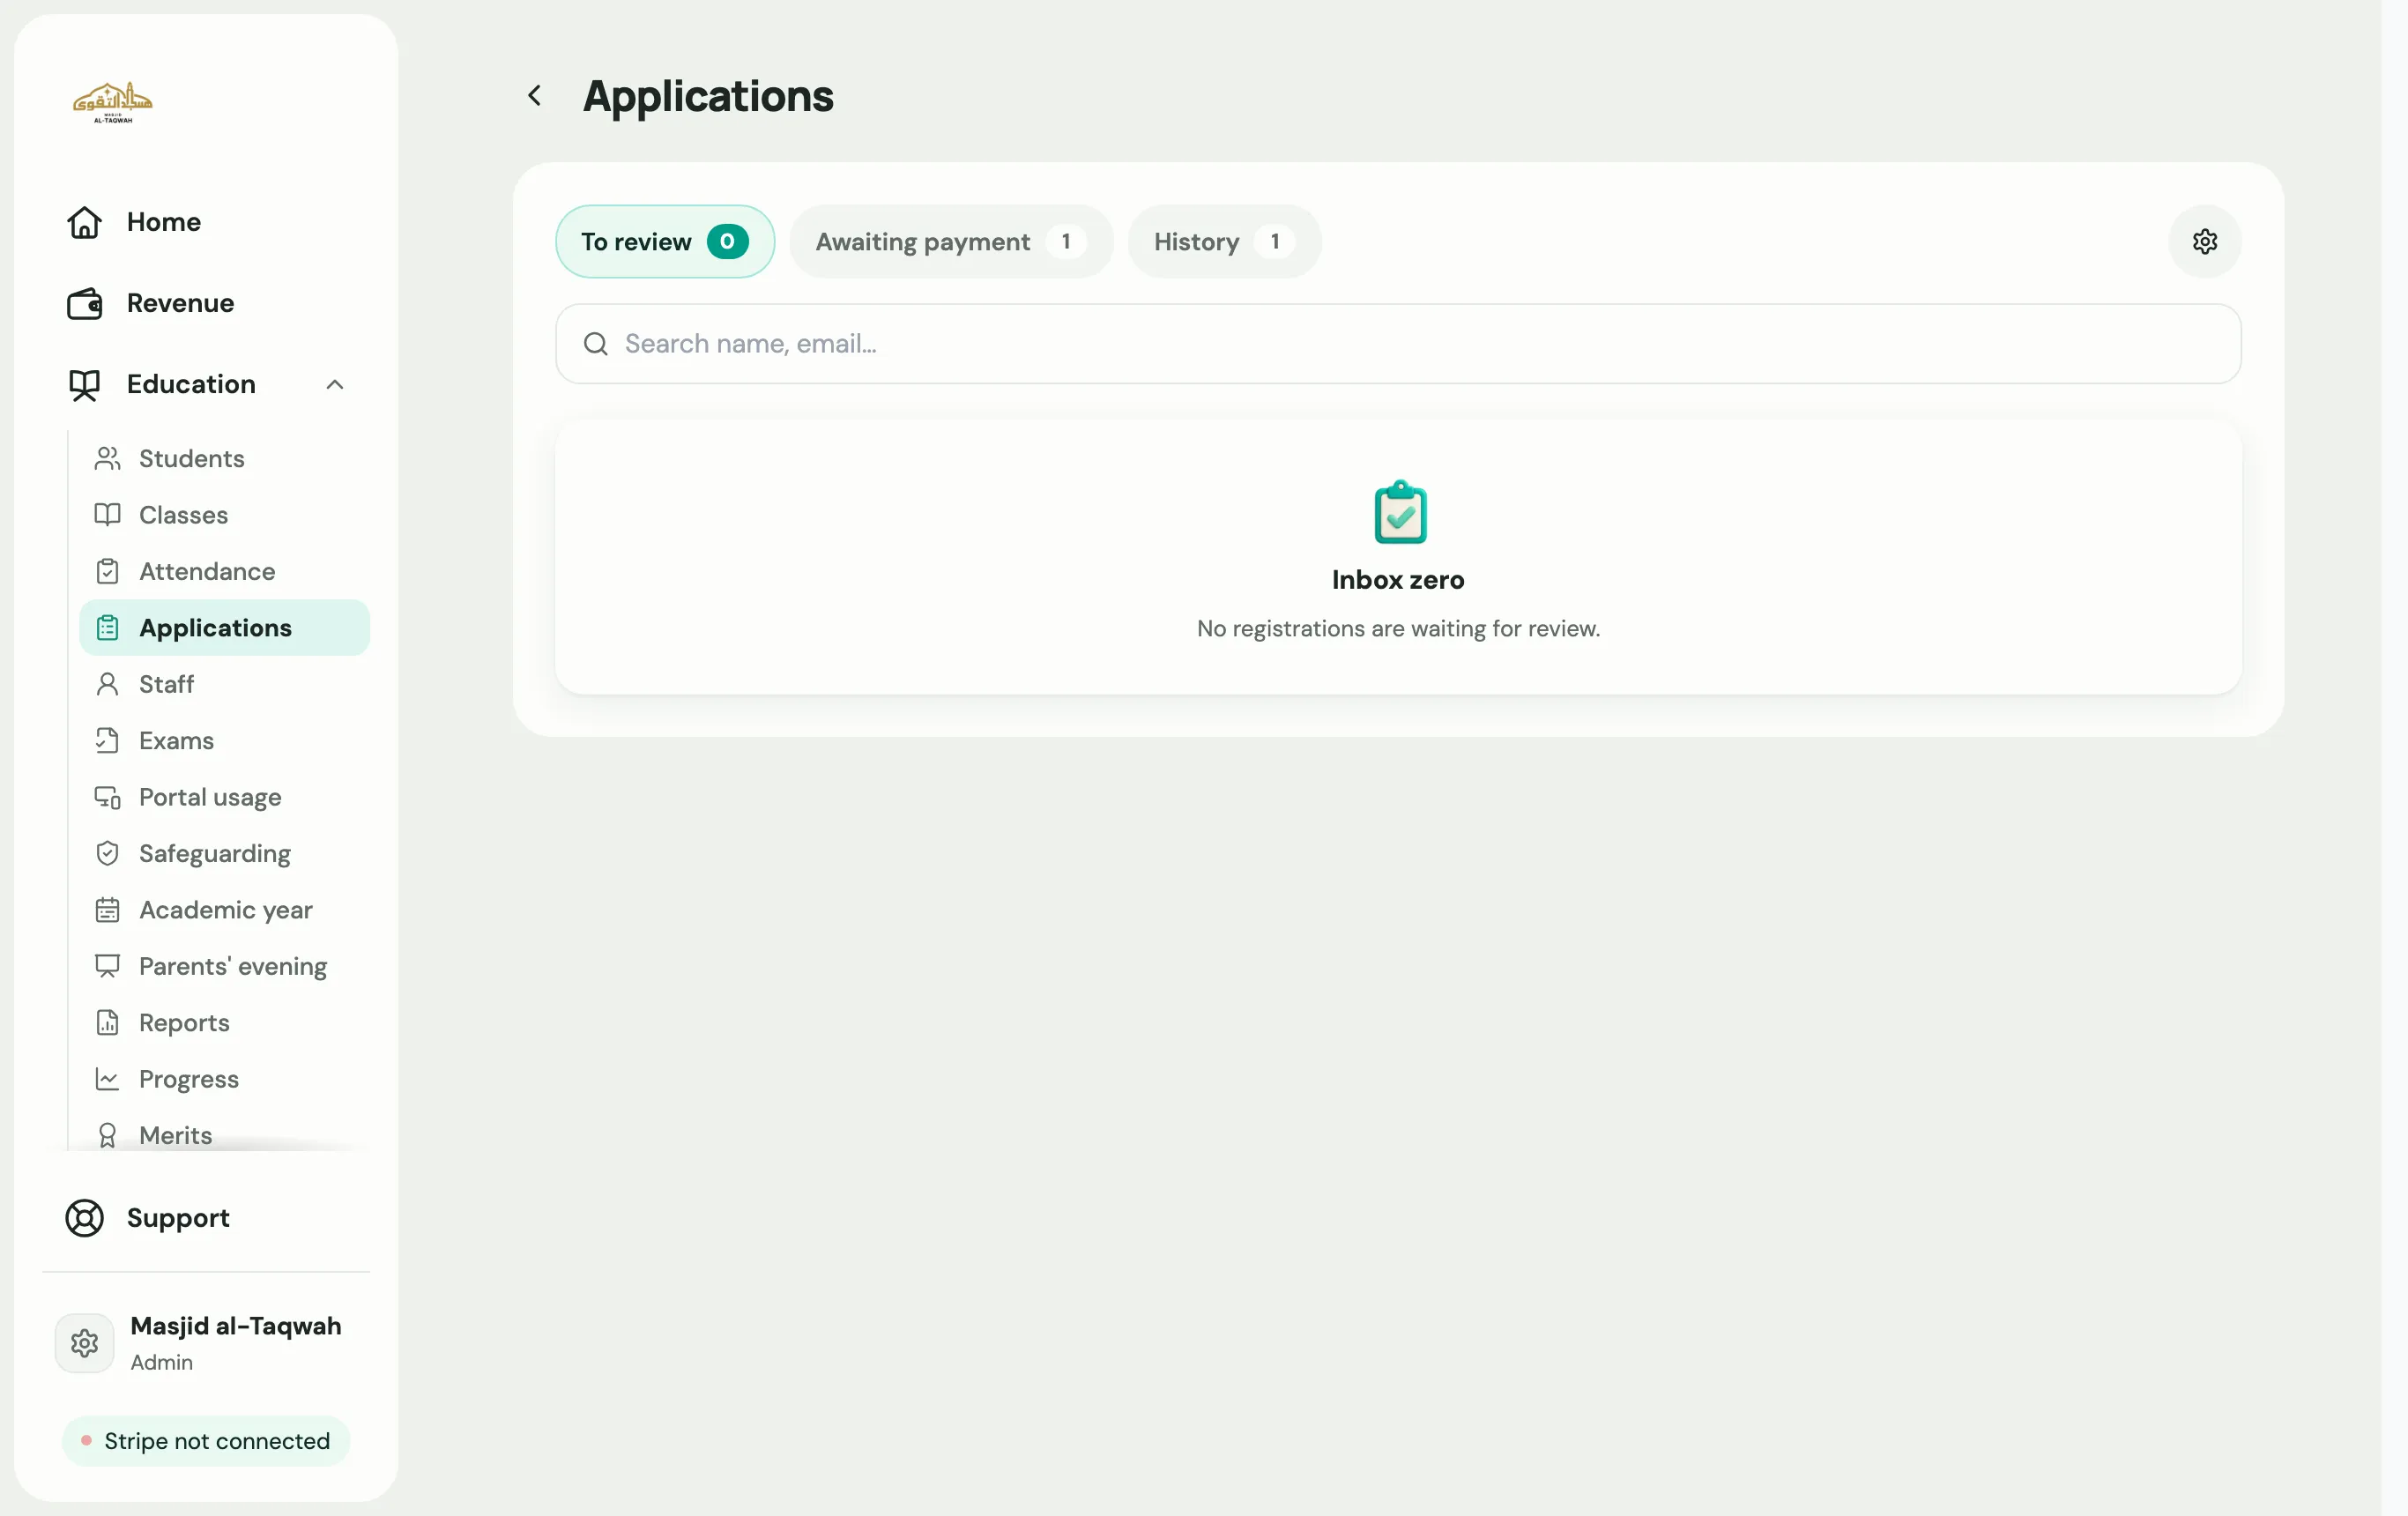Viewport: 2408px width, 1516px height.
Task: Open Merits in sidebar
Action: [x=224, y=1135]
